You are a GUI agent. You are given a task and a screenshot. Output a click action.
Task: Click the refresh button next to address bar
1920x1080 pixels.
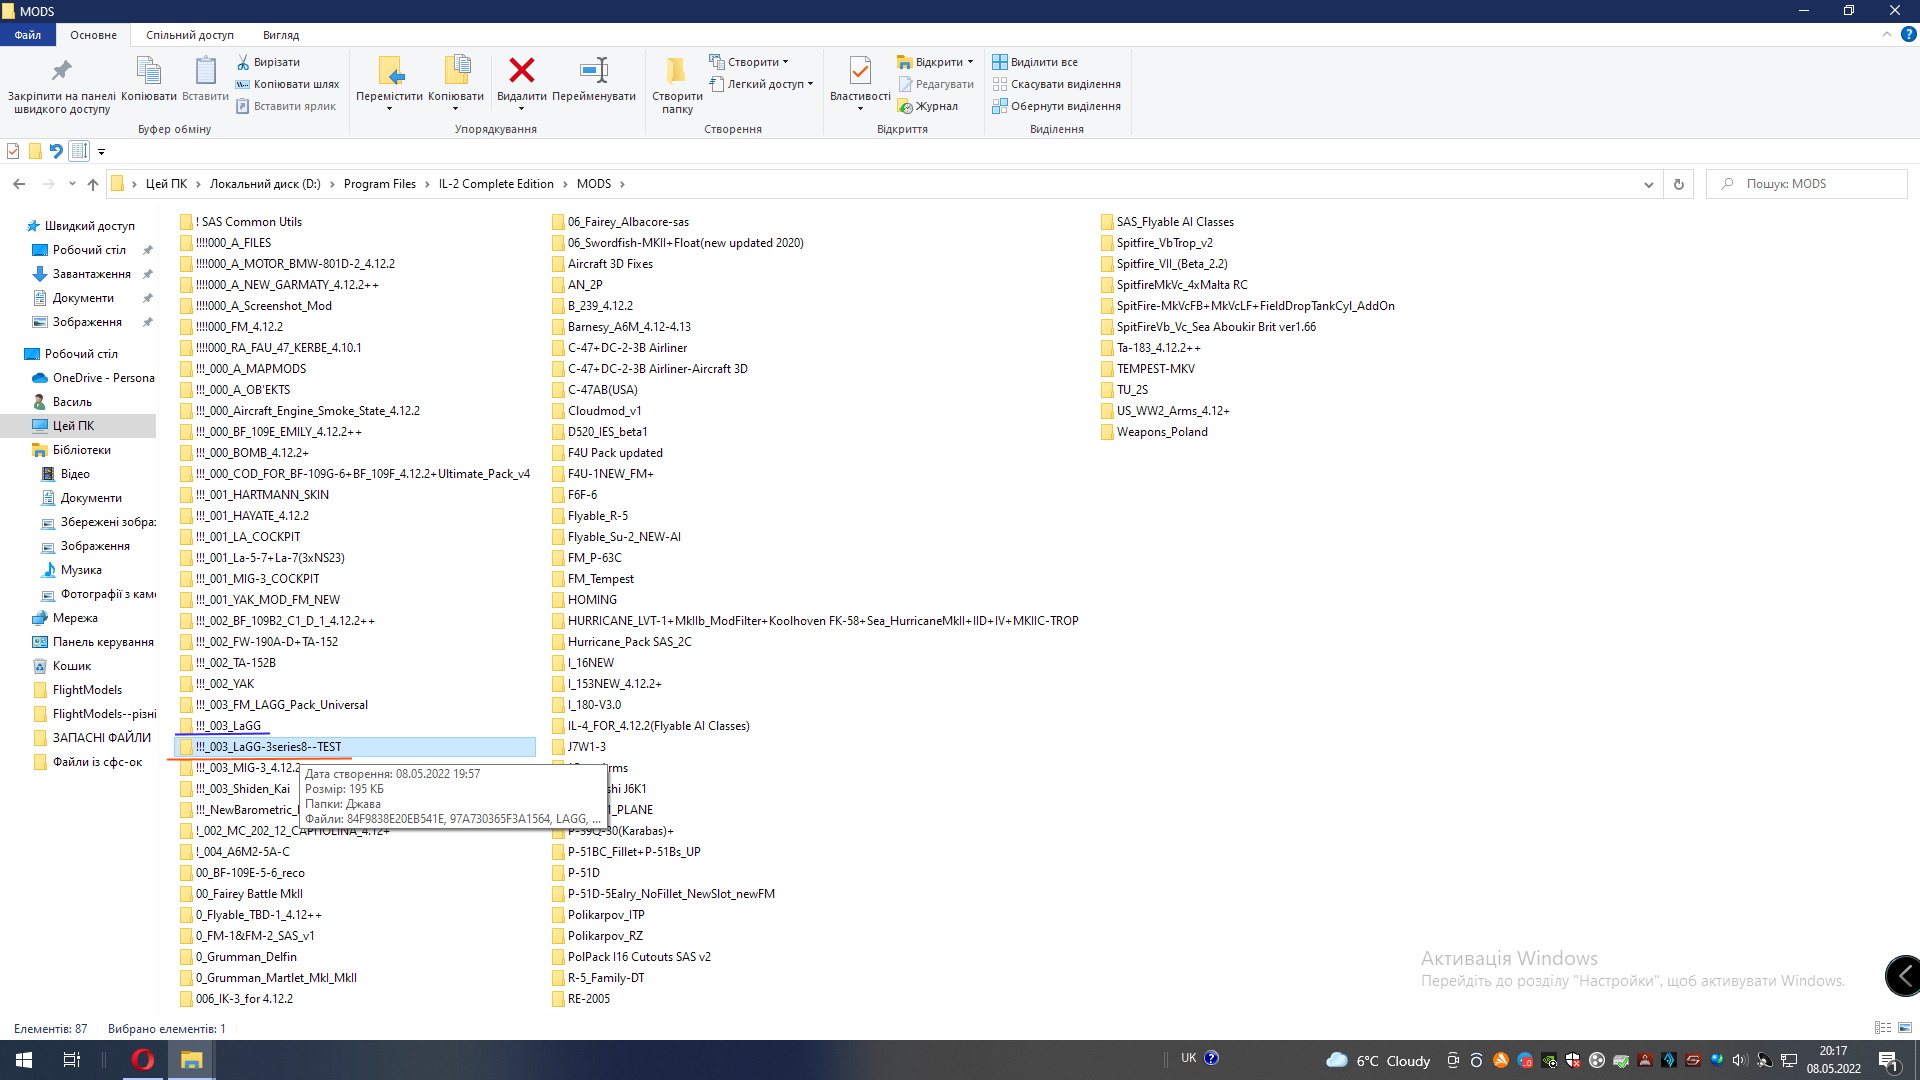coord(1679,184)
